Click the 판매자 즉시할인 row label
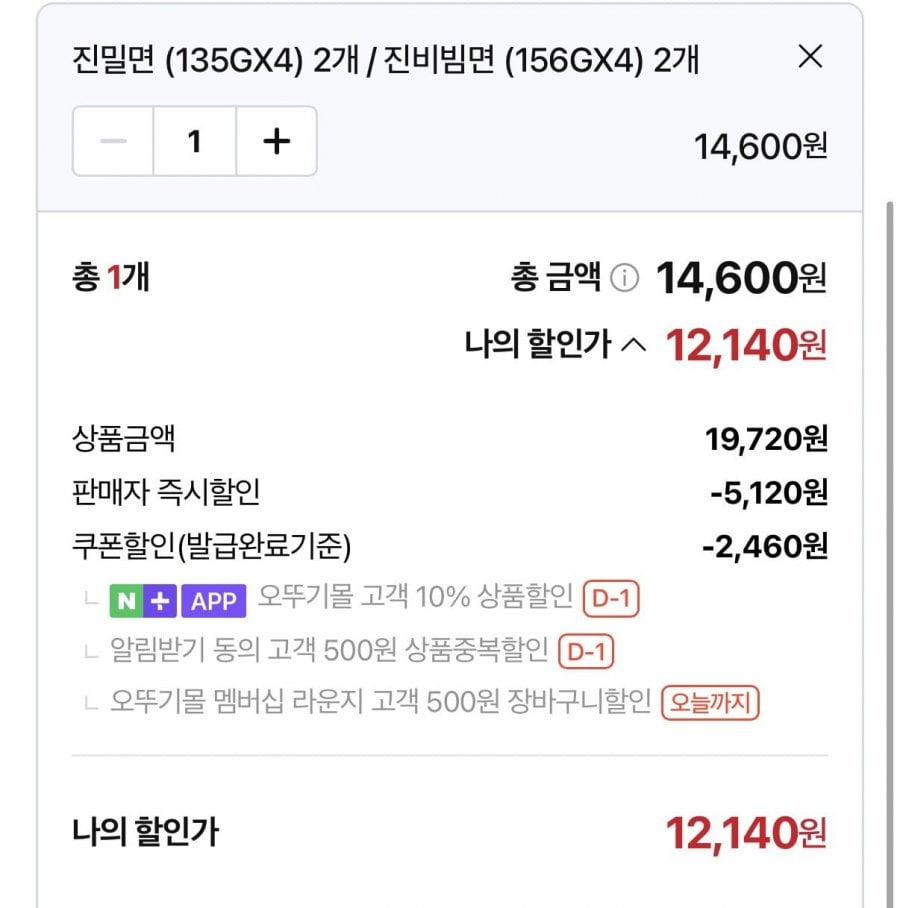Viewport: 900px width, 908px height. [x=167, y=492]
